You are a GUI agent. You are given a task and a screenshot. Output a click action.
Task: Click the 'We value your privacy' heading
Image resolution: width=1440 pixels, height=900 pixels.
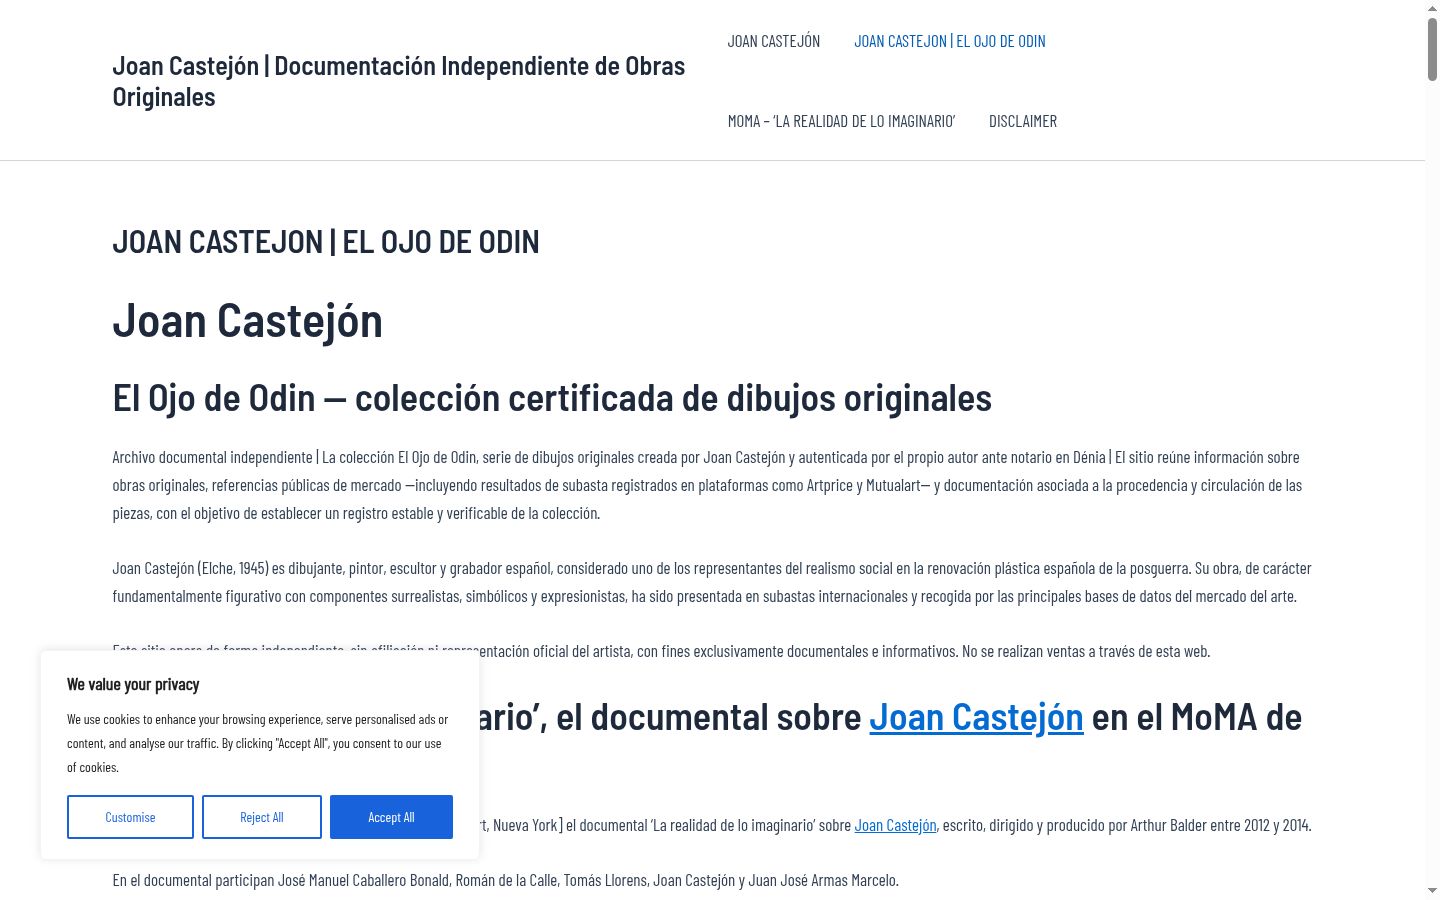coord(133,684)
